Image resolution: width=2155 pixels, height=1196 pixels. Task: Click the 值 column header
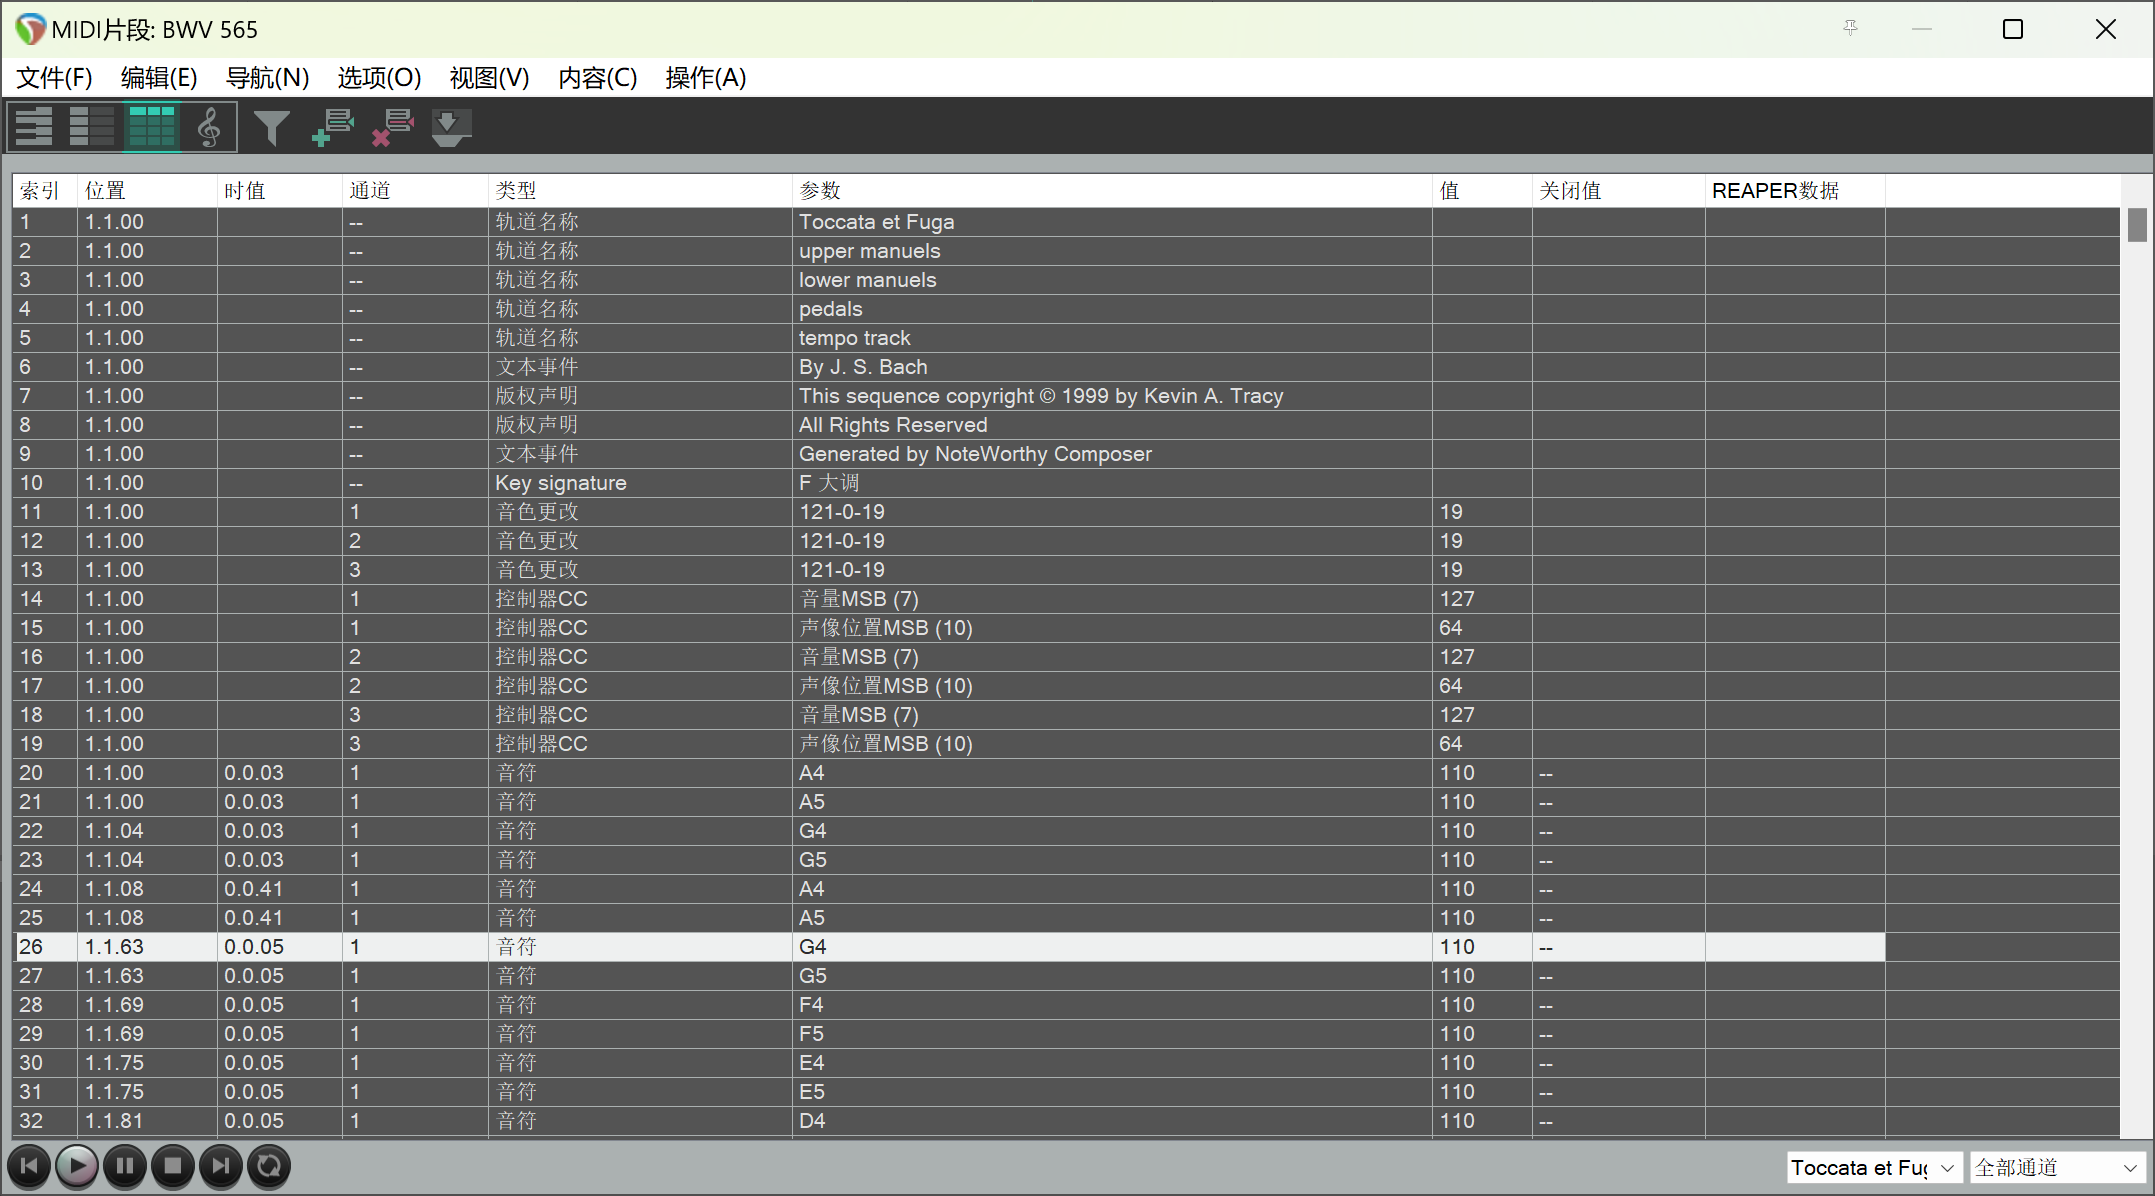click(1482, 191)
